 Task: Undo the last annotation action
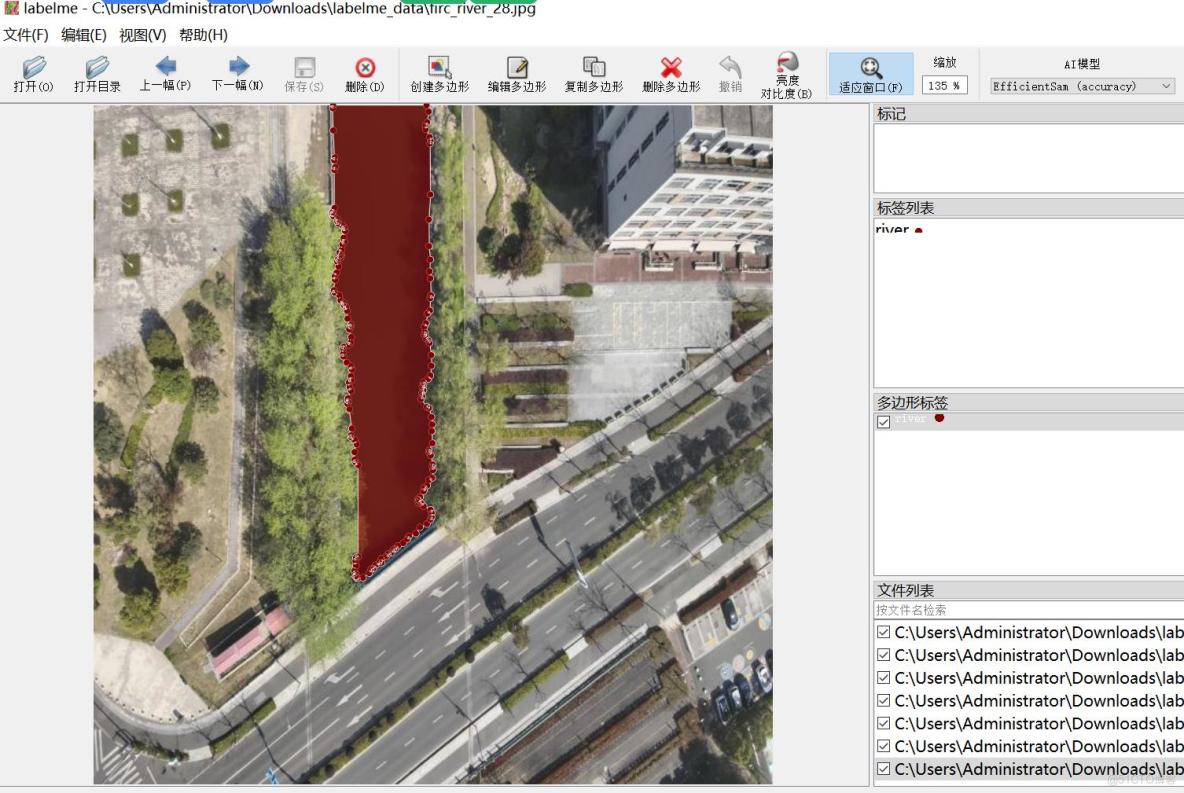pyautogui.click(x=733, y=73)
